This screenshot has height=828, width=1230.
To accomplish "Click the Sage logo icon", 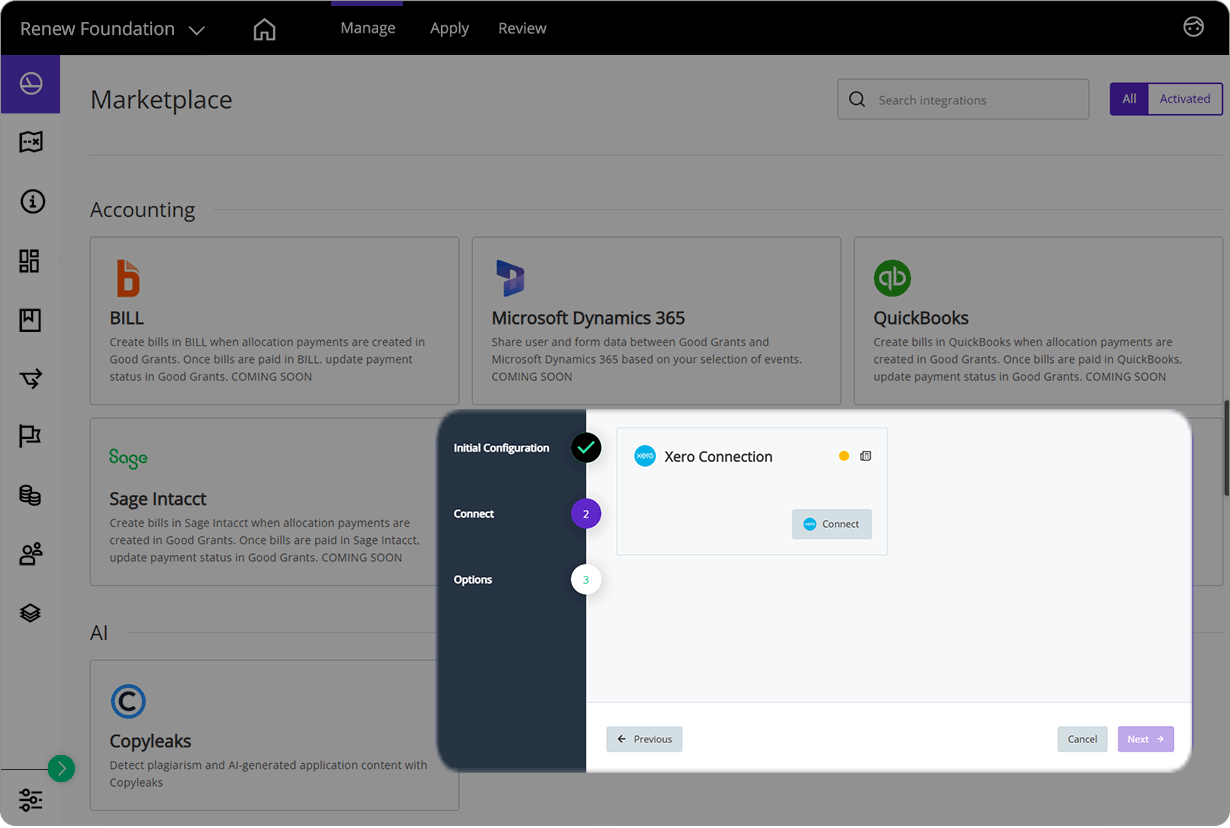I will (128, 458).
